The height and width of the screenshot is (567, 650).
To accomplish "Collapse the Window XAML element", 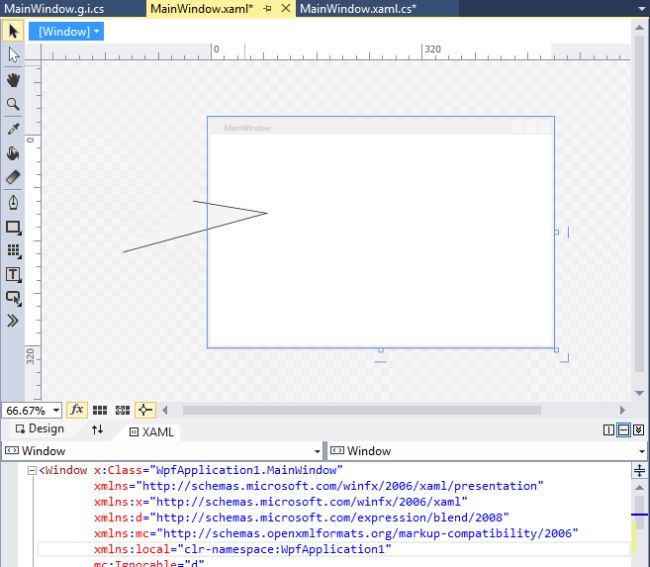I will pyautogui.click(x=32, y=470).
